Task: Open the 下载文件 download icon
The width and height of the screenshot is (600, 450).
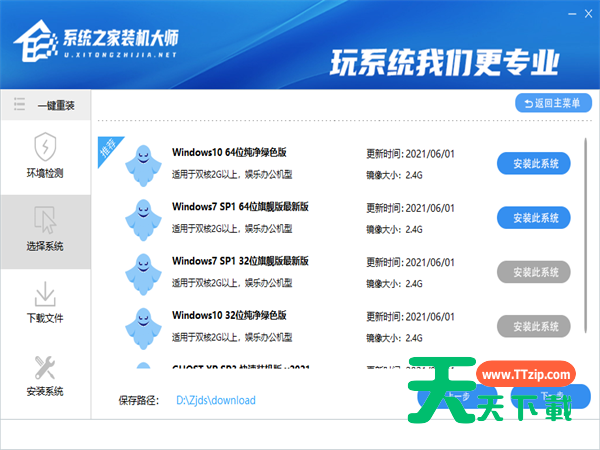Action: [45, 294]
